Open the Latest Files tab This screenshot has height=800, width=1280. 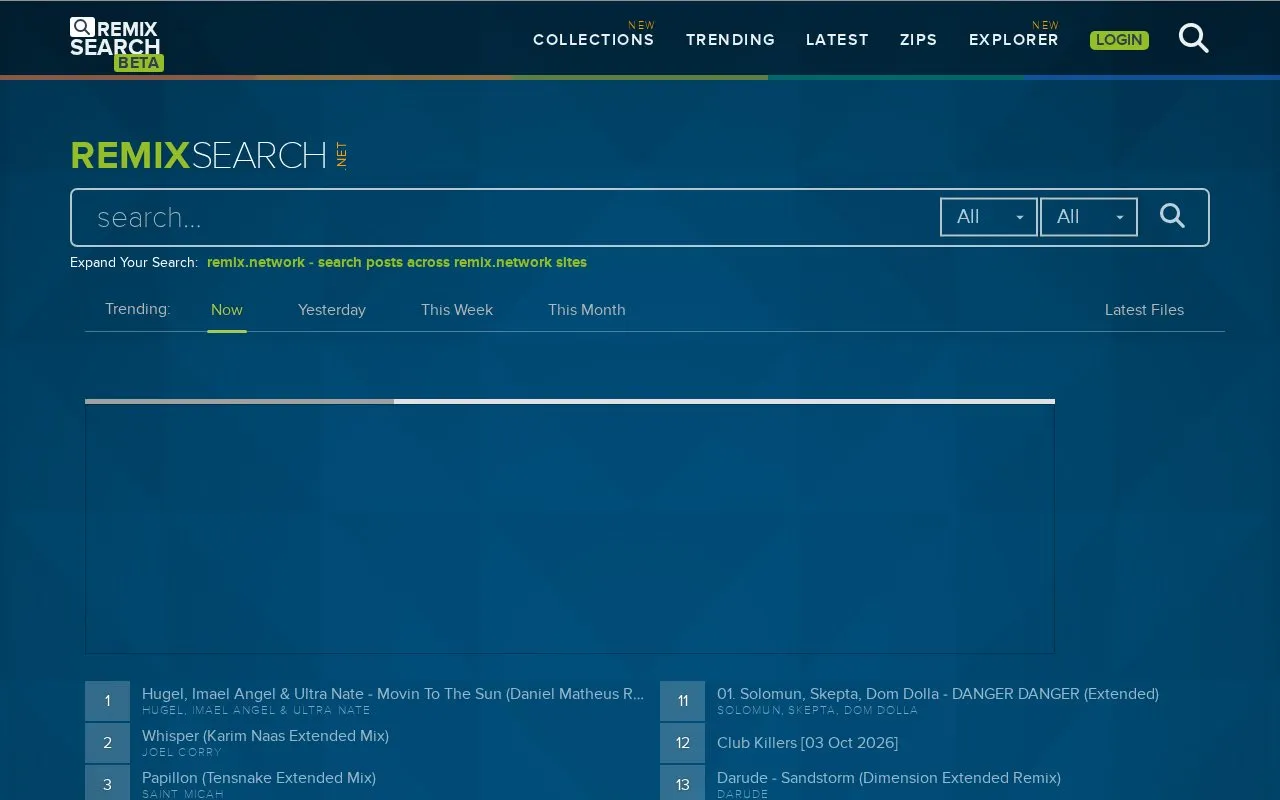(1144, 310)
